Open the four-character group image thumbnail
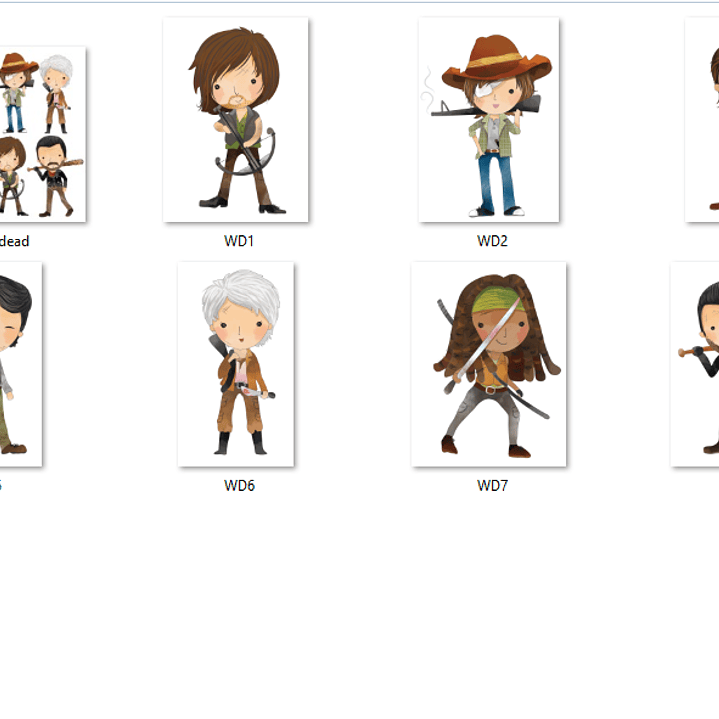The width and height of the screenshot is (719, 719). [x=43, y=134]
